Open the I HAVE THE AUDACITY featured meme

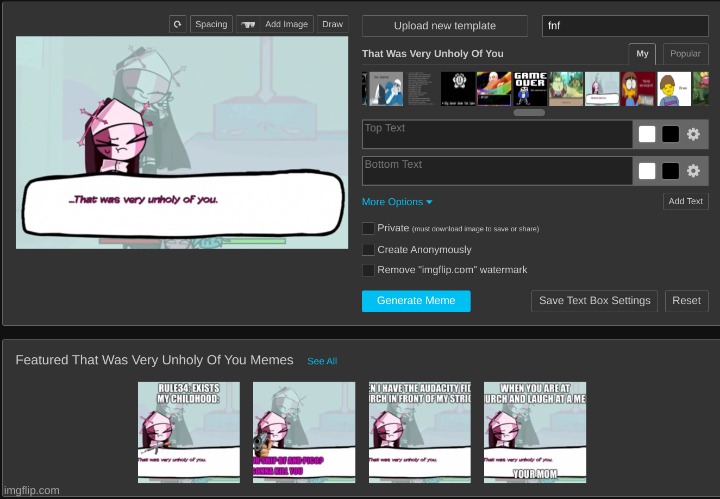tap(420, 432)
